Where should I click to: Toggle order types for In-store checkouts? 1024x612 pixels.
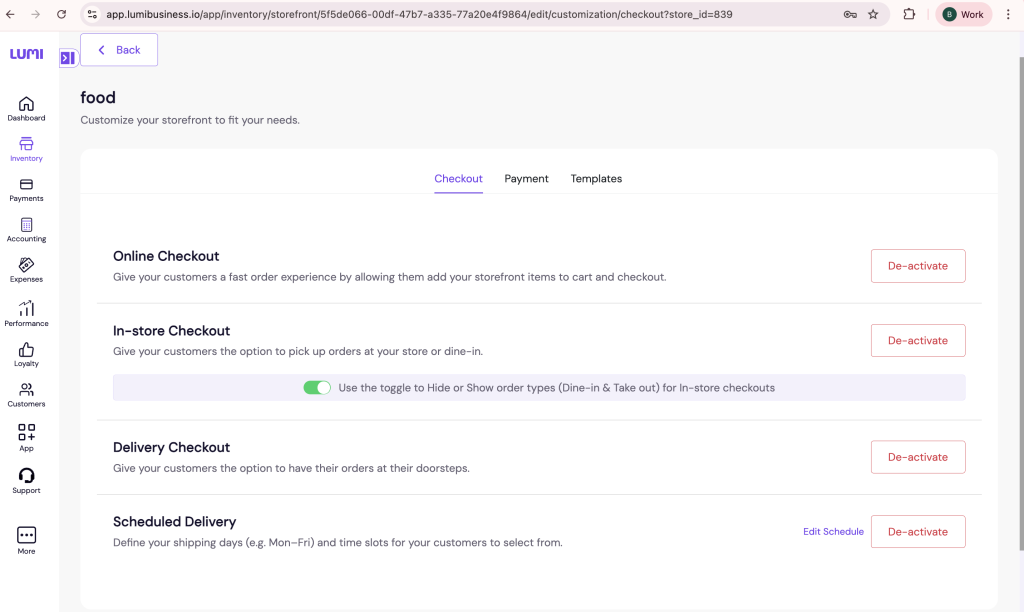317,387
